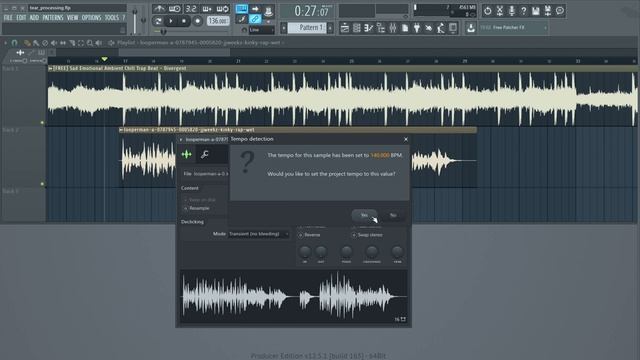Save project with the floppy disk icon
Screen dimensions: 640x360
coord(536,11)
